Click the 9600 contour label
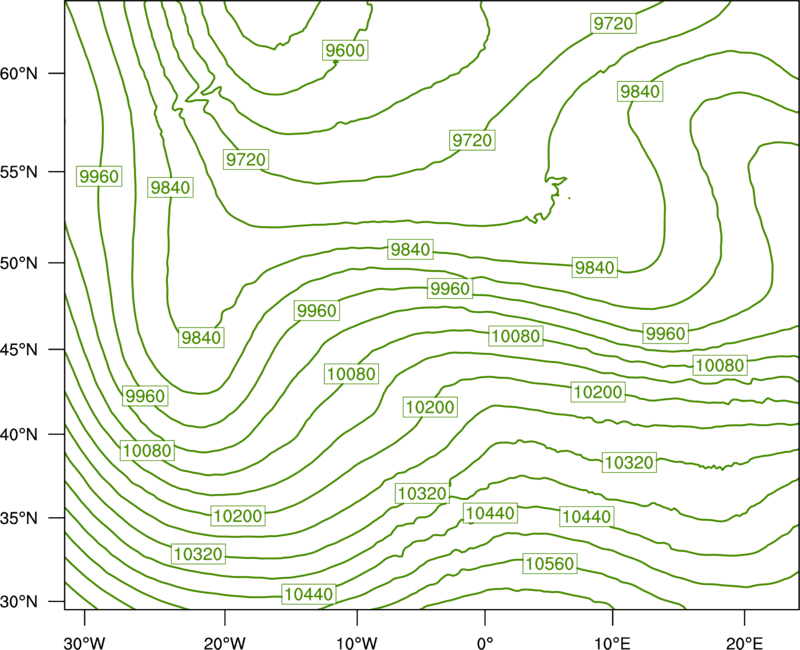The image size is (800, 650). [345, 50]
